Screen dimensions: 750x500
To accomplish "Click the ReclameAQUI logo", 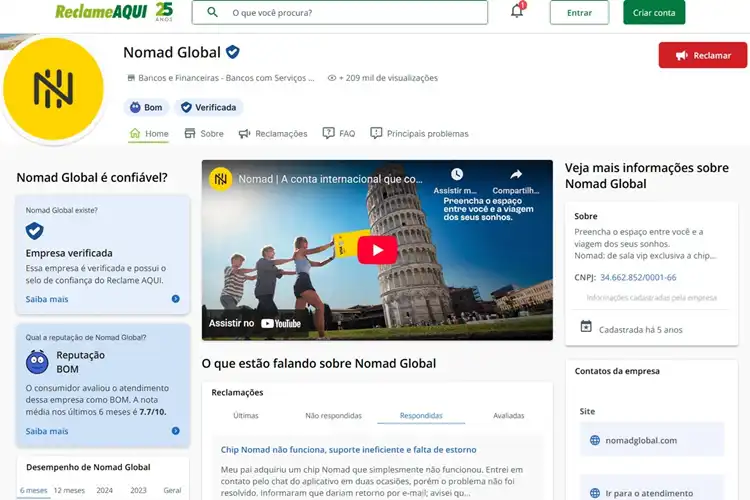I will pos(101,12).
